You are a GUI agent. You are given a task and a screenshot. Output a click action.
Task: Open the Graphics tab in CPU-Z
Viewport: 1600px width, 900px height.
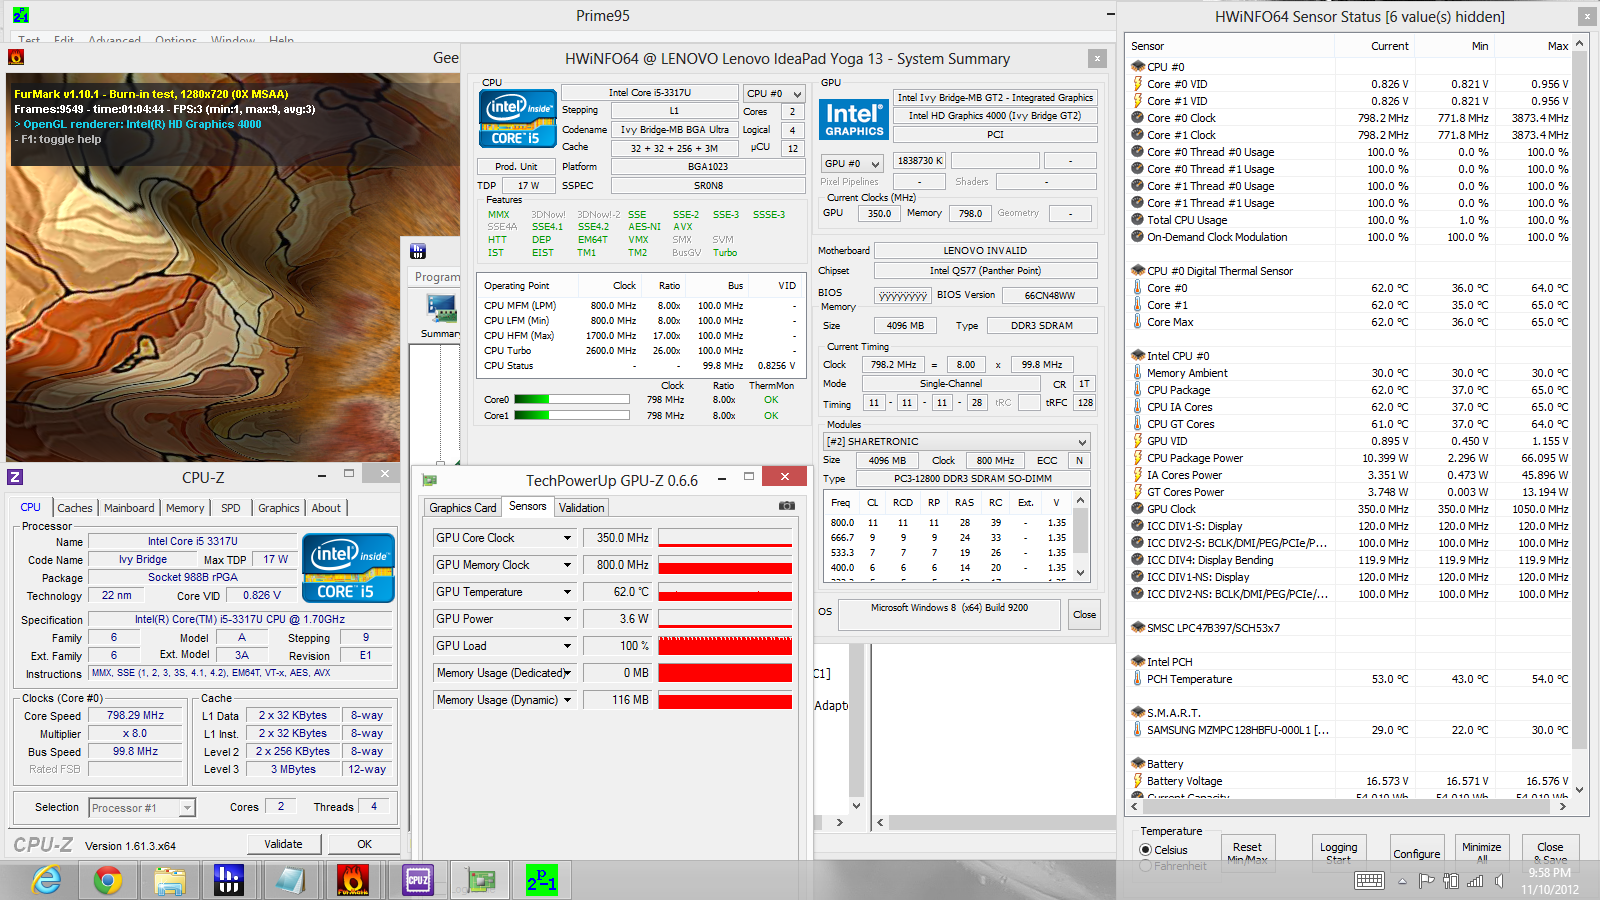(279, 508)
